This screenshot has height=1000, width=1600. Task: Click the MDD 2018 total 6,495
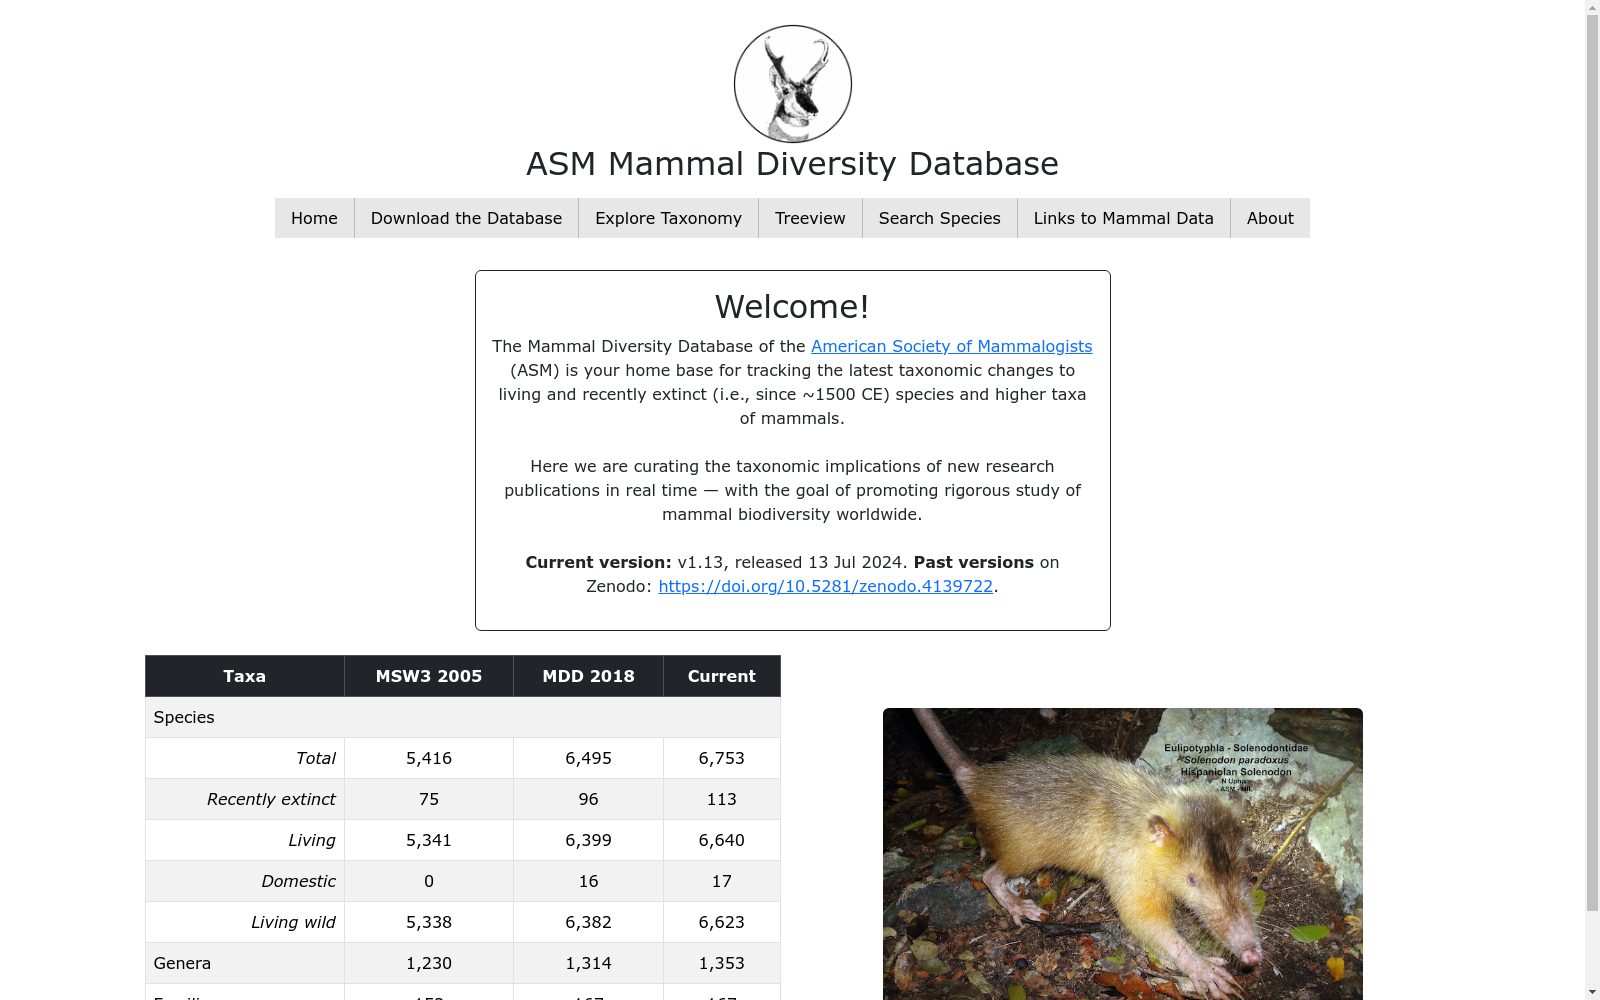[x=588, y=758]
